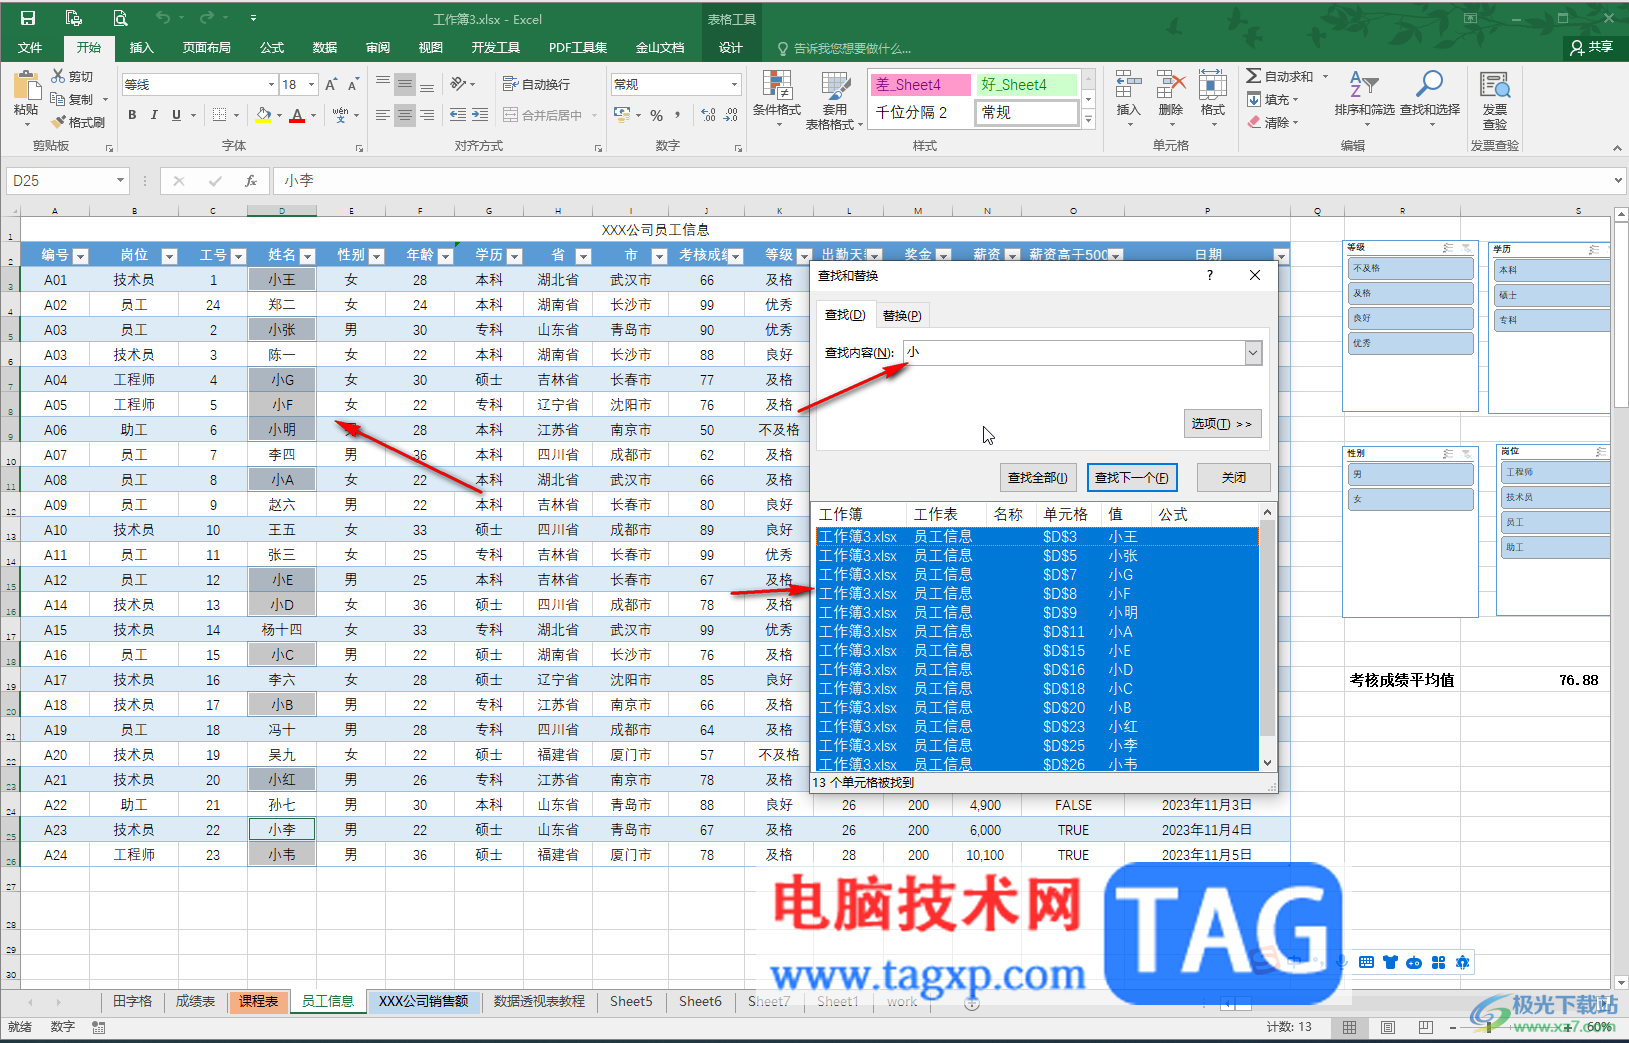Switch to the 替换(P) dialog tab
The height and width of the screenshot is (1043, 1629).
click(x=902, y=315)
